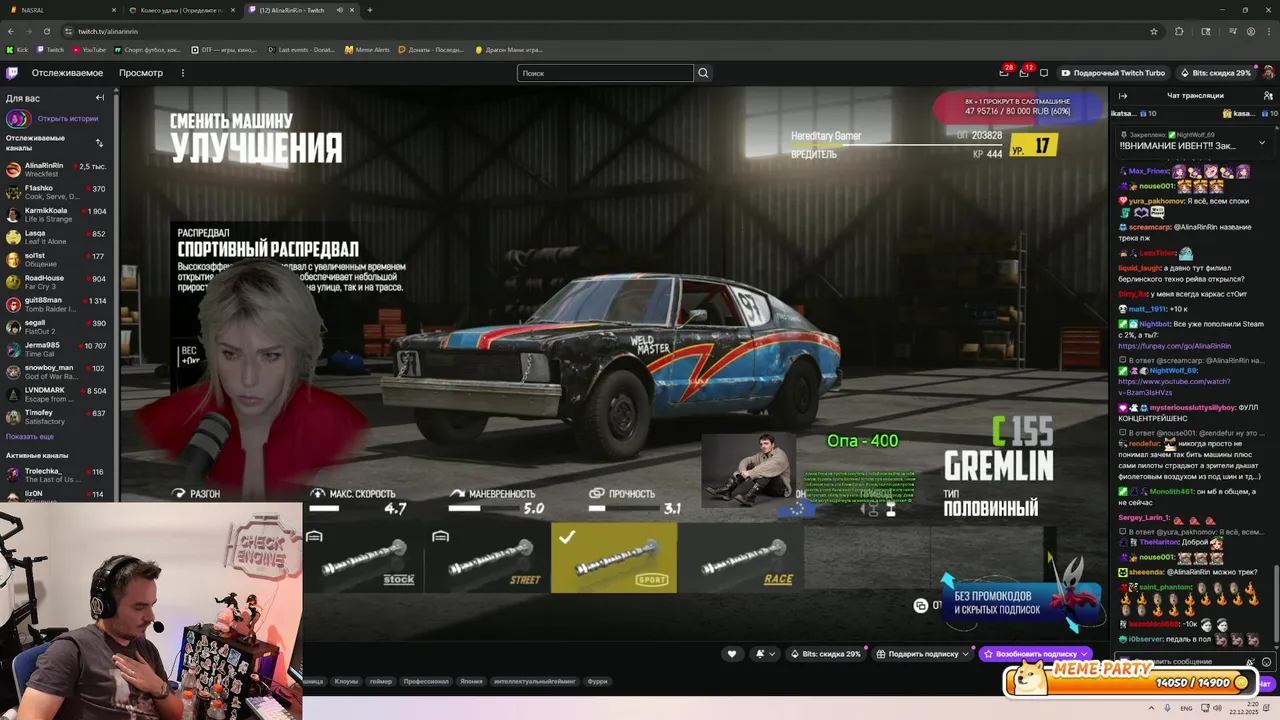
Task: Collapse the Для вас sidebar
Action: (100, 98)
